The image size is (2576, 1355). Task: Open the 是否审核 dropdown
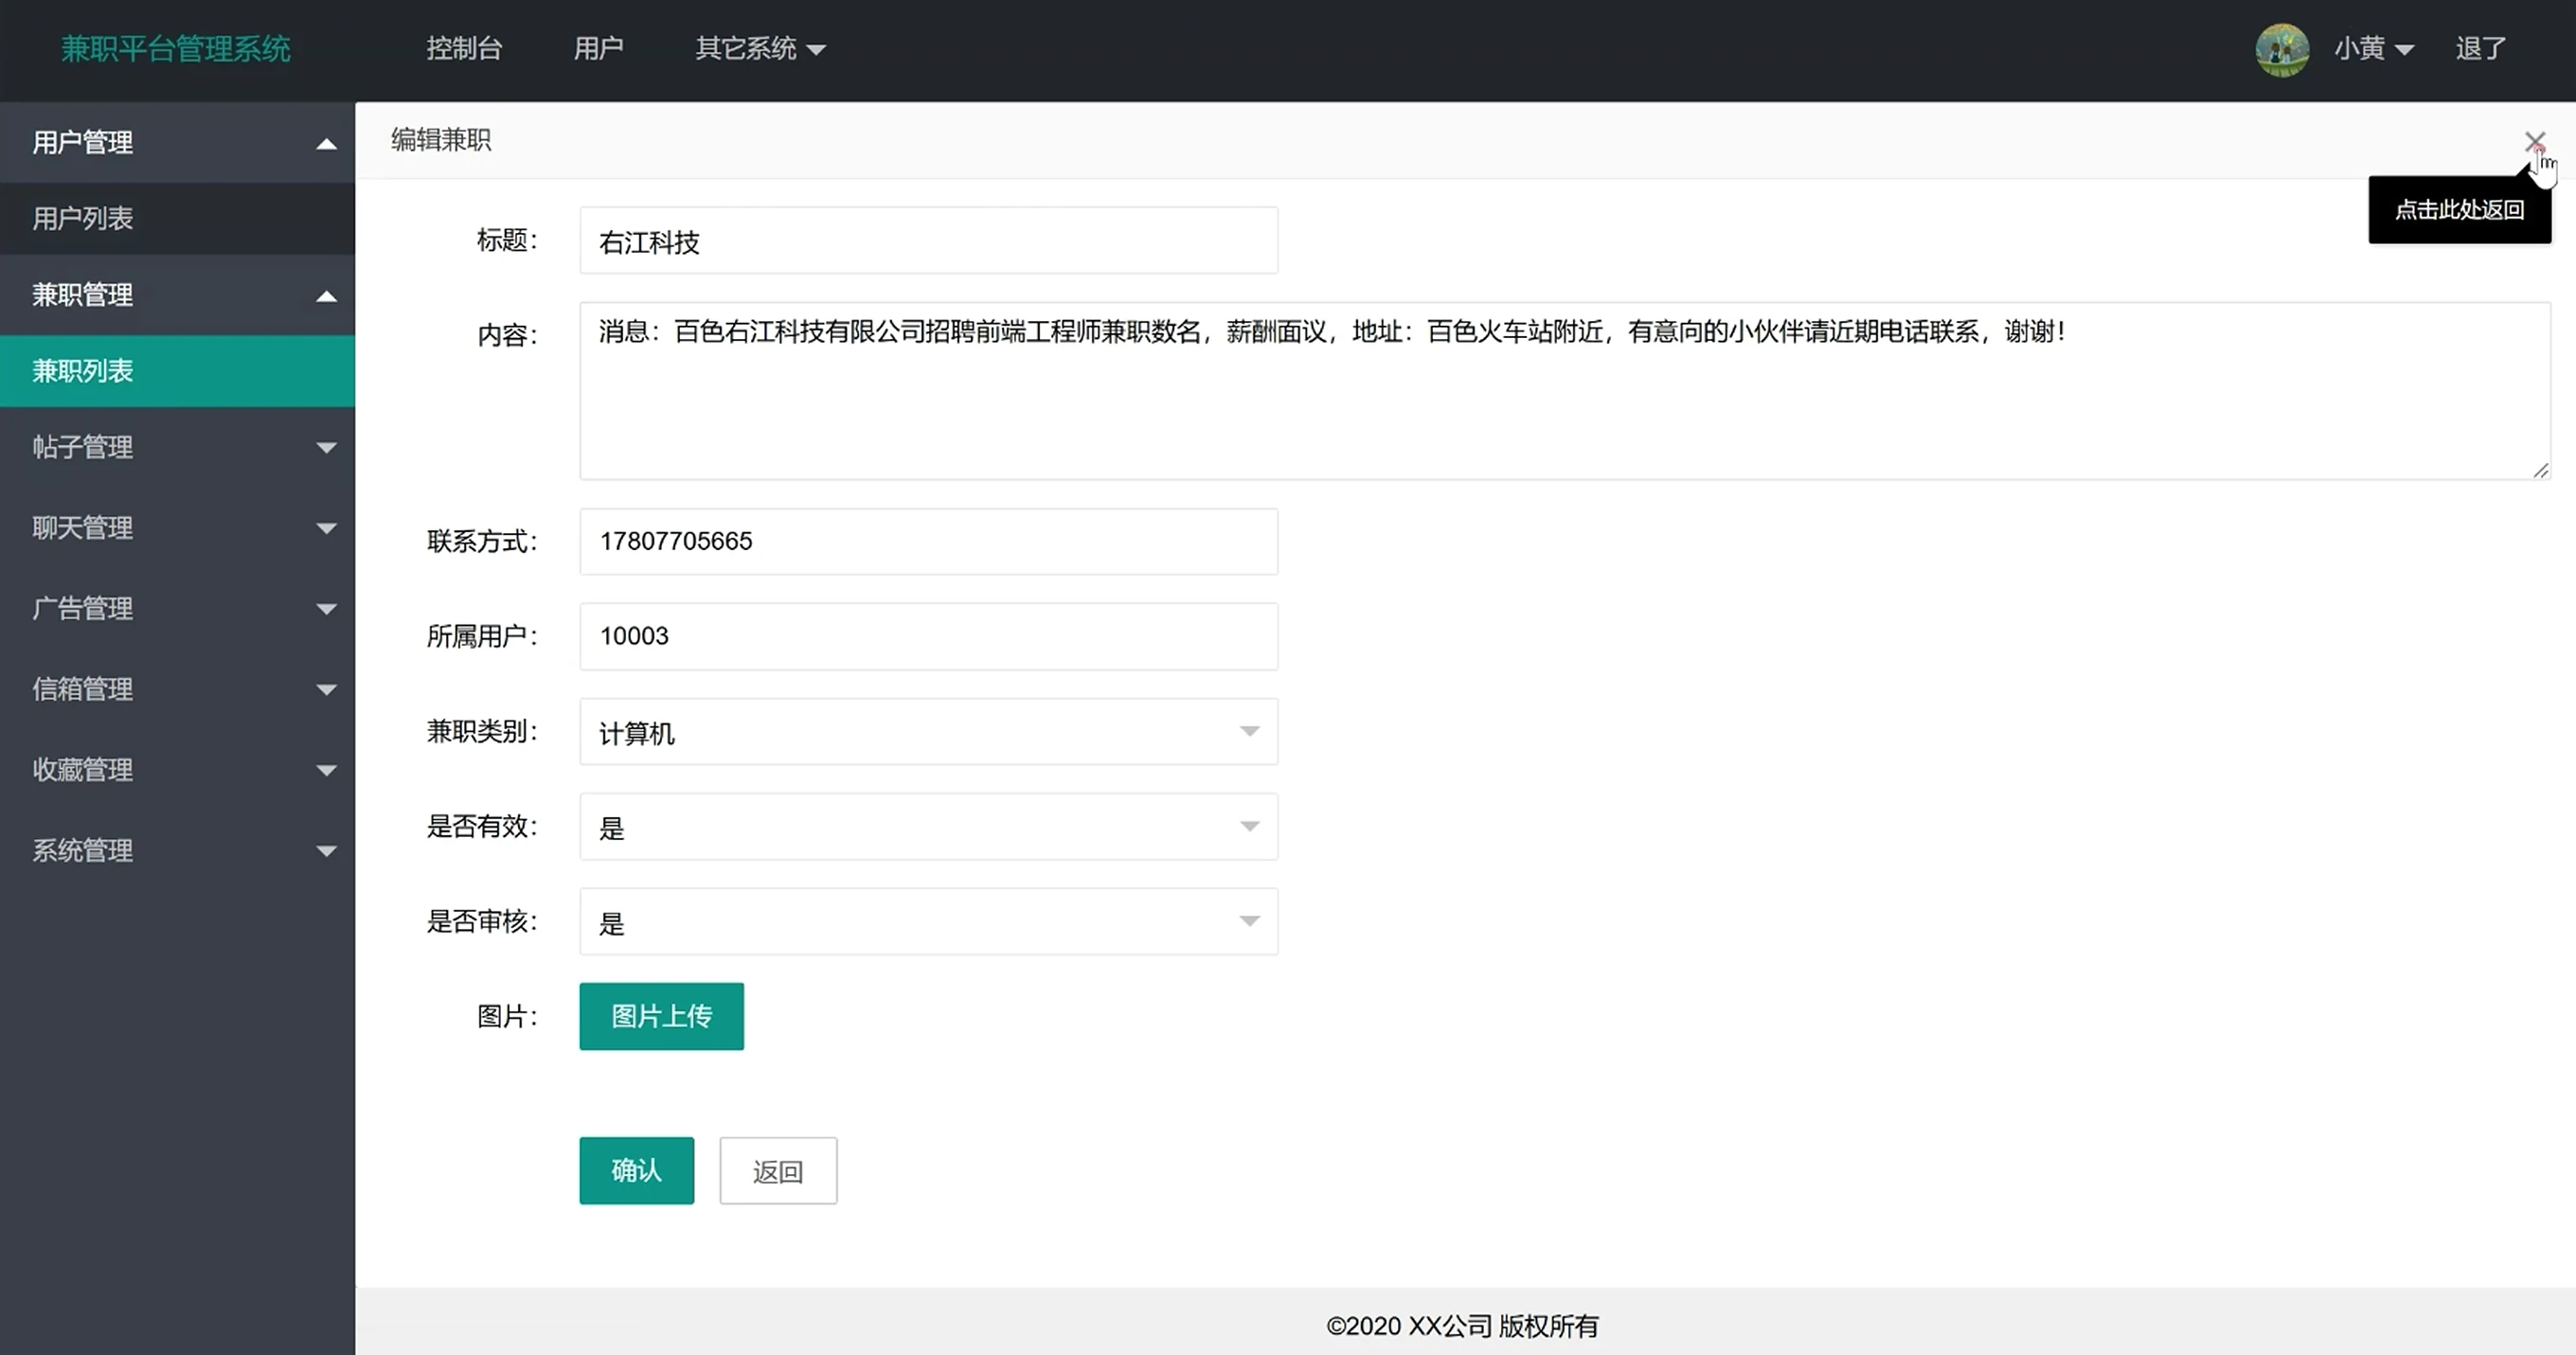[x=927, y=922]
